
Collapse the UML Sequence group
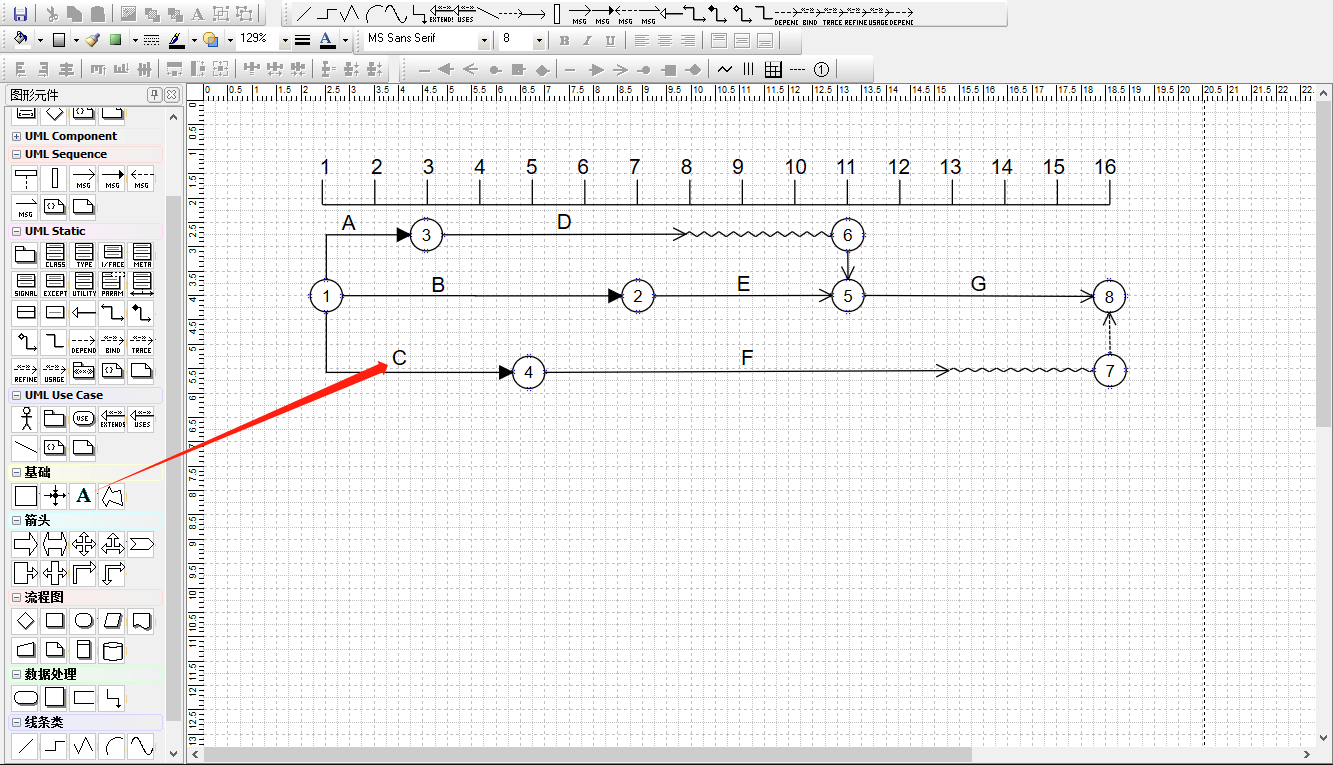[x=16, y=154]
